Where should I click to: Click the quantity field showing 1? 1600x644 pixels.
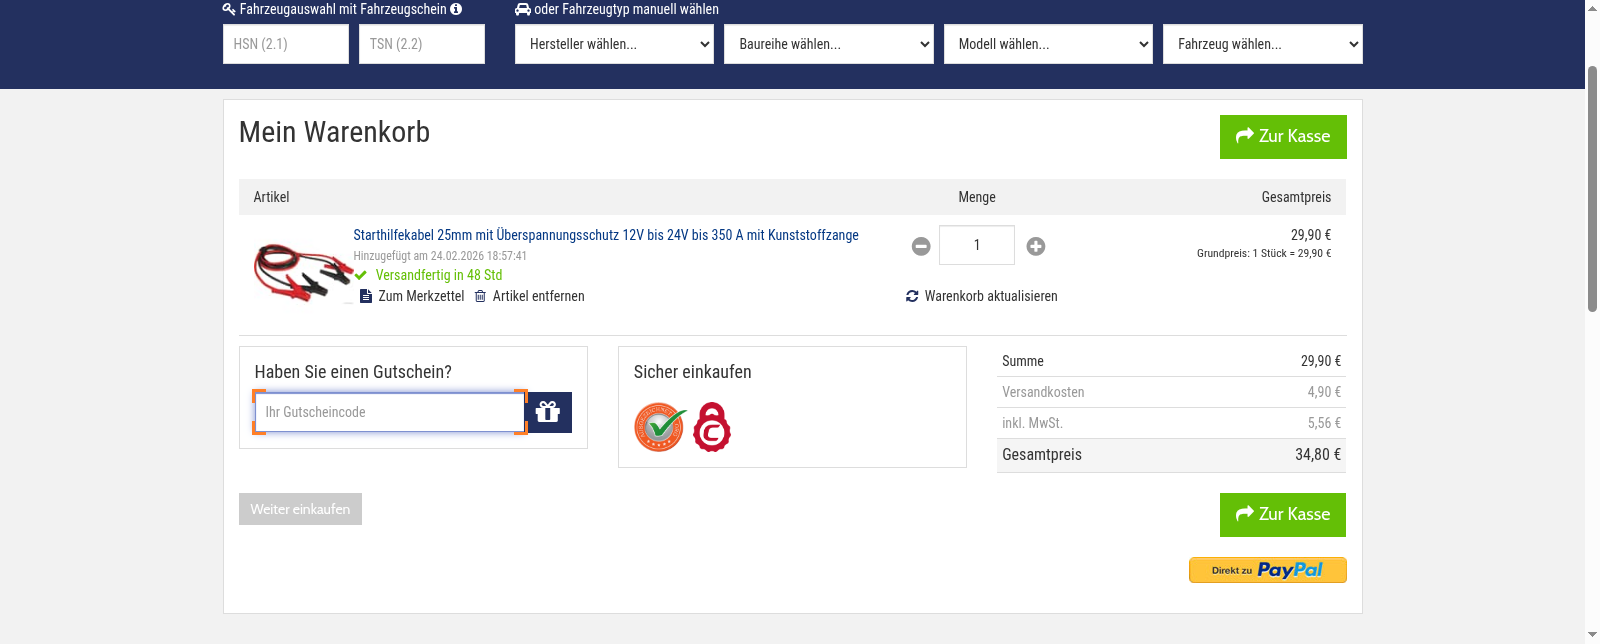[x=977, y=245]
